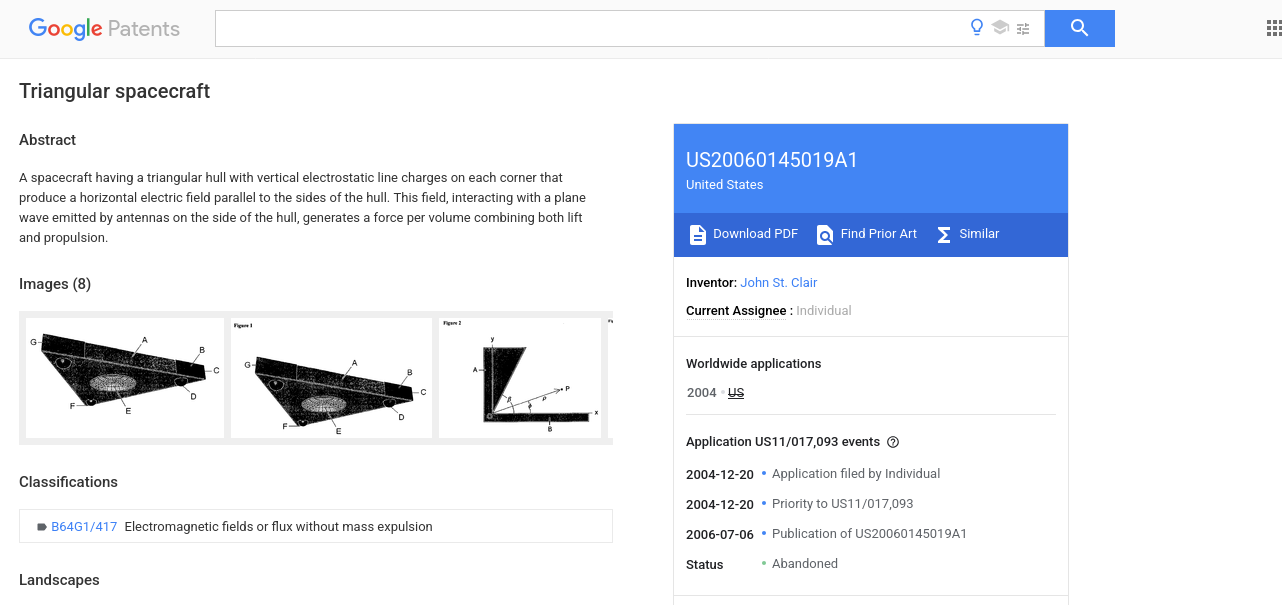Open the Google Patents home logo

[x=104, y=28]
